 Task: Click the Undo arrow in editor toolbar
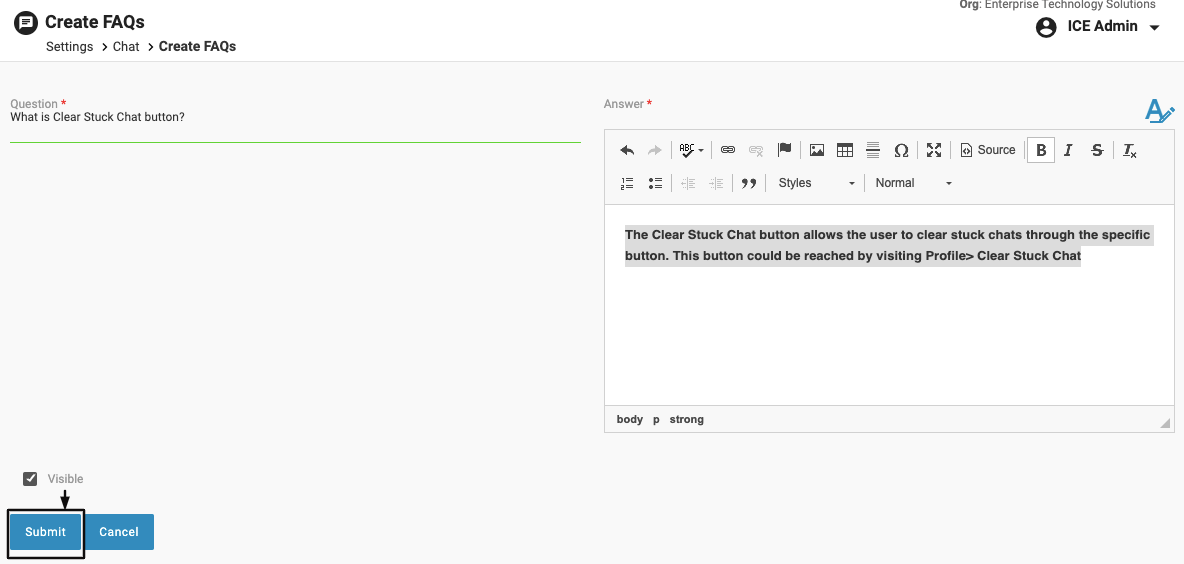point(627,150)
